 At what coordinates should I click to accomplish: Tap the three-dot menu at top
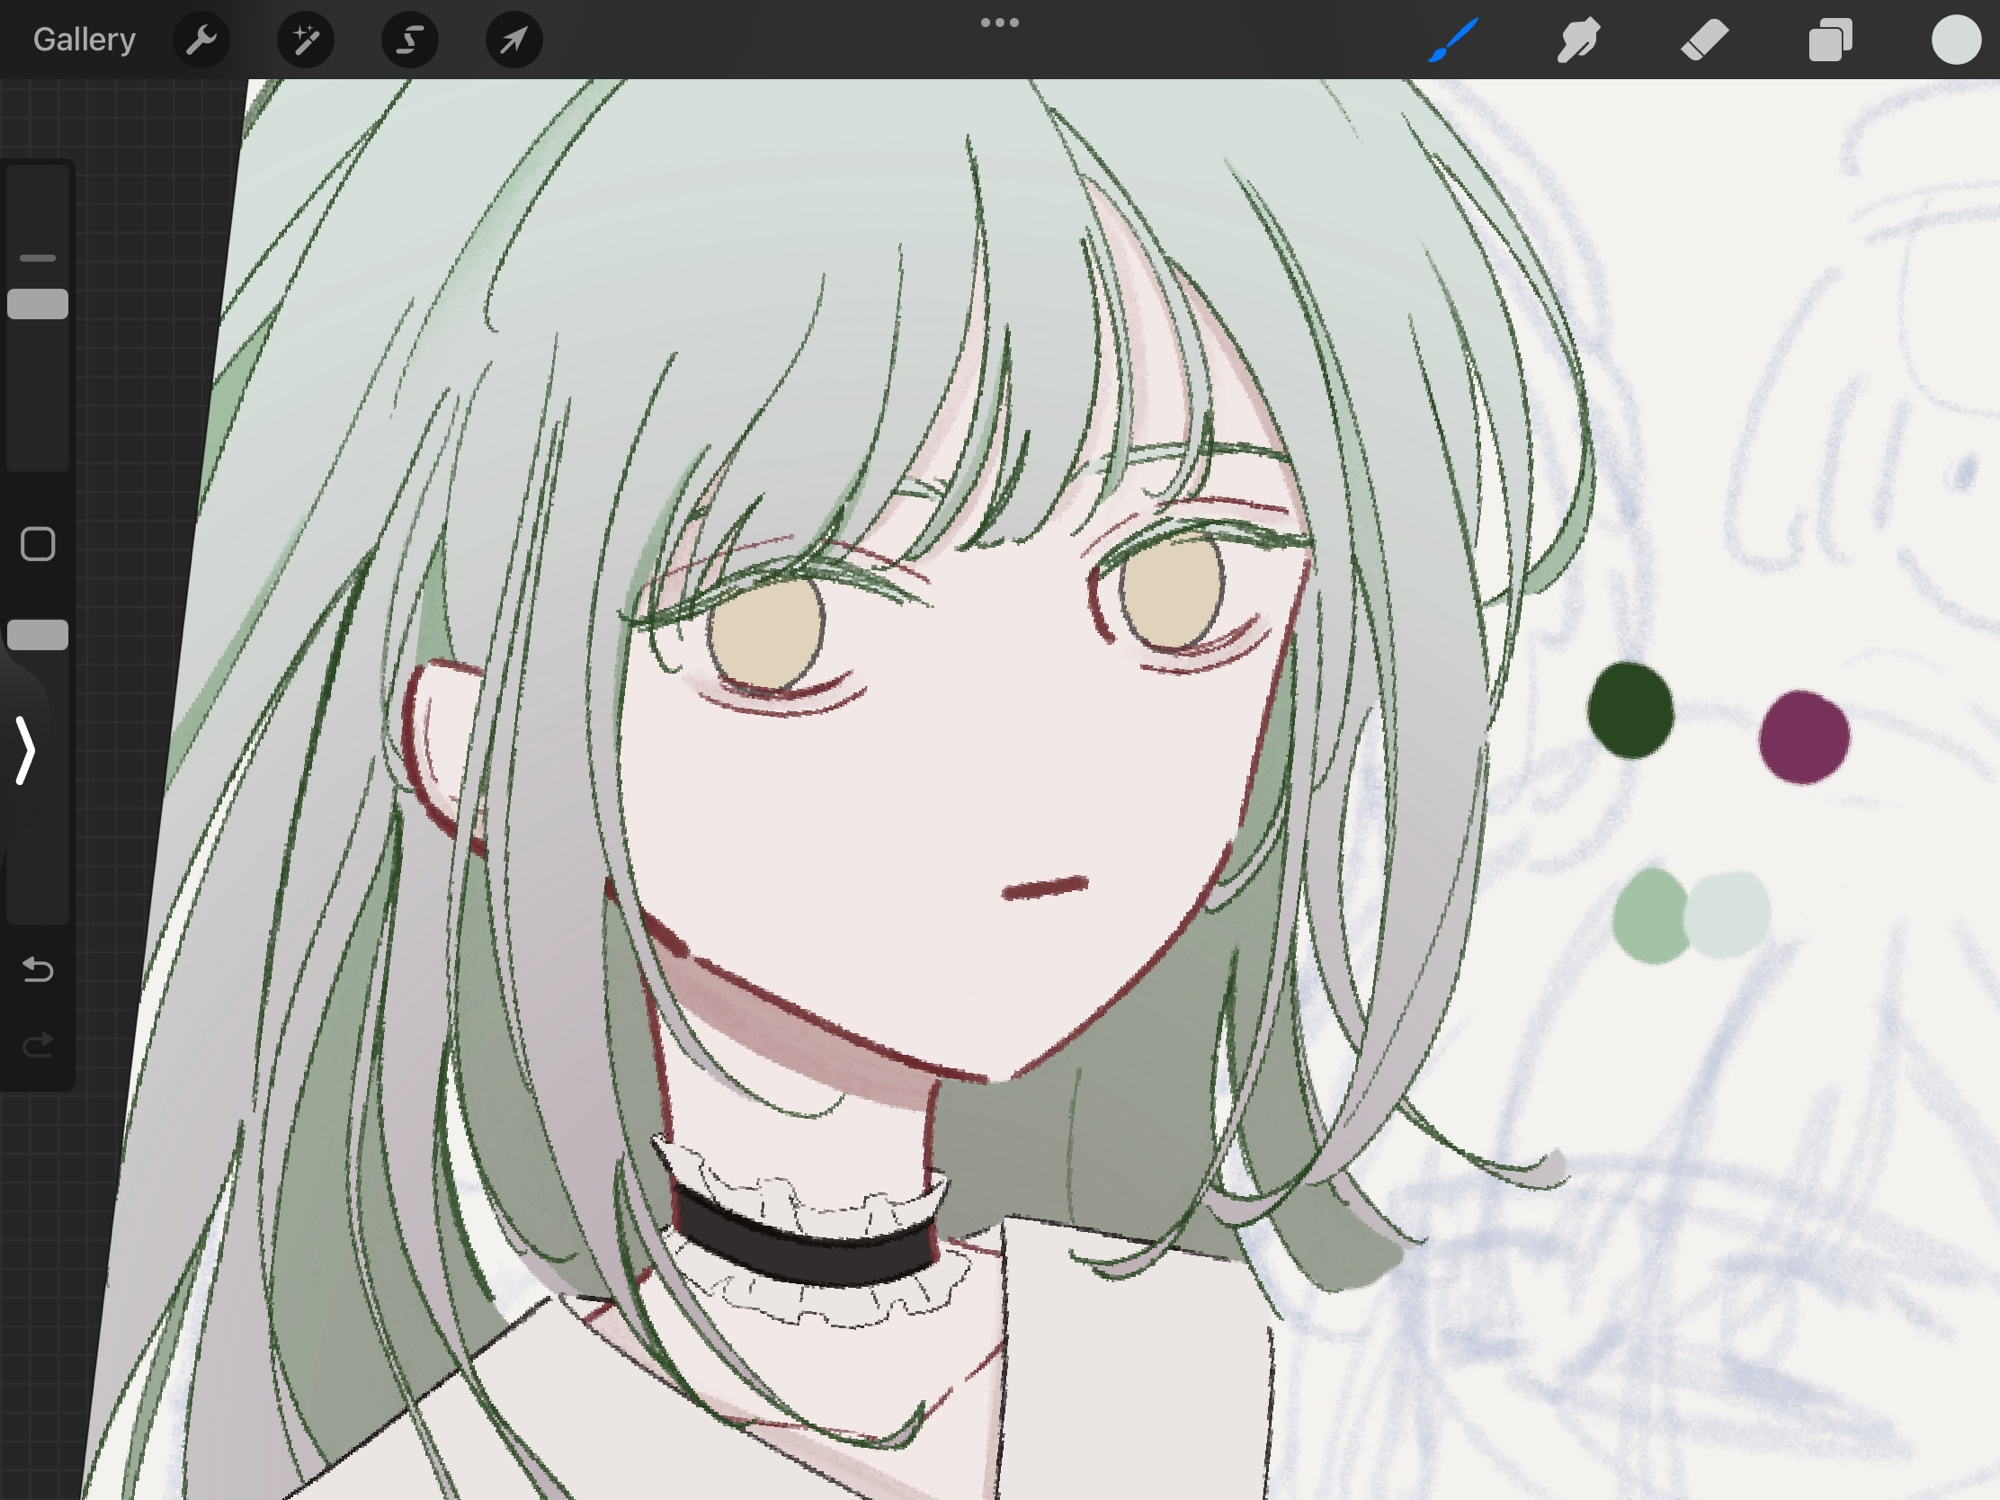(x=999, y=23)
